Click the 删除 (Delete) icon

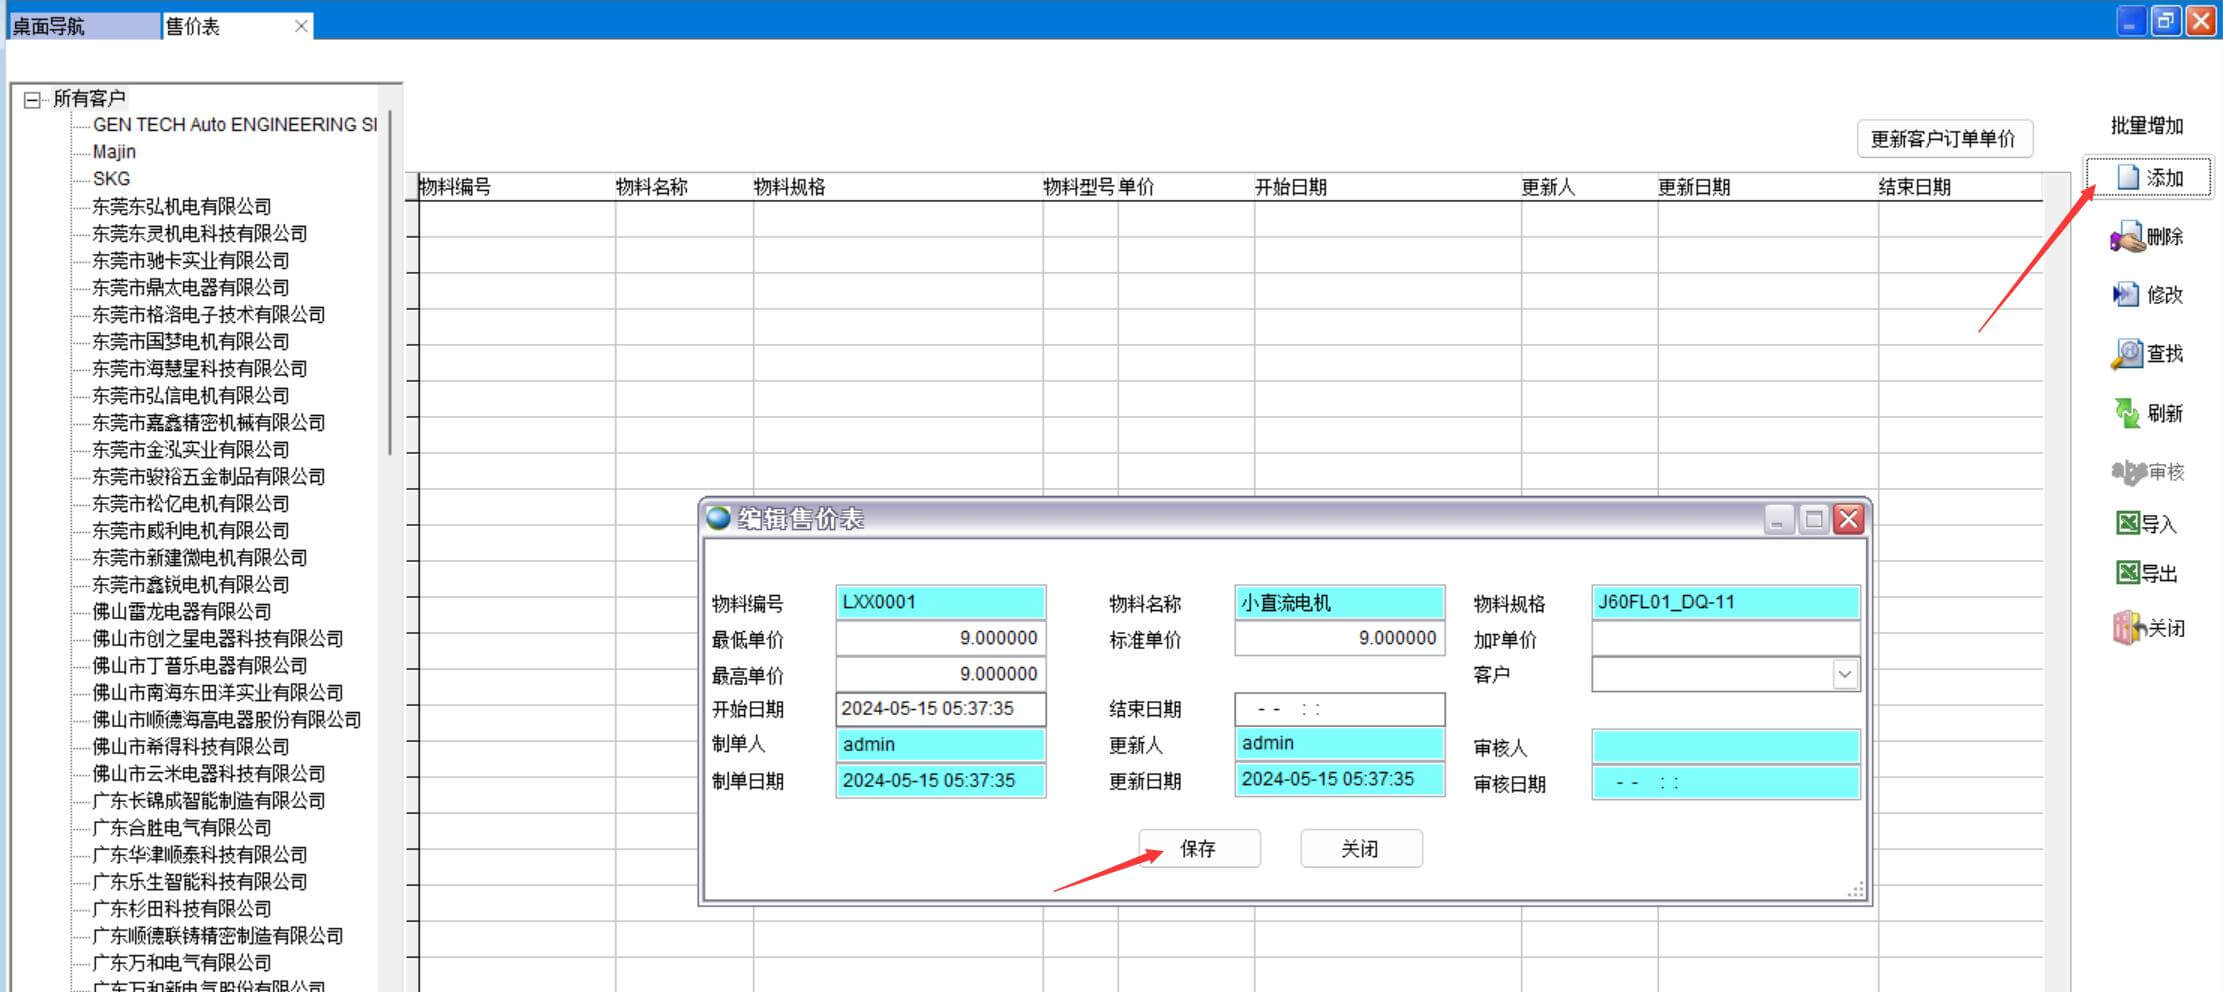click(2126, 238)
